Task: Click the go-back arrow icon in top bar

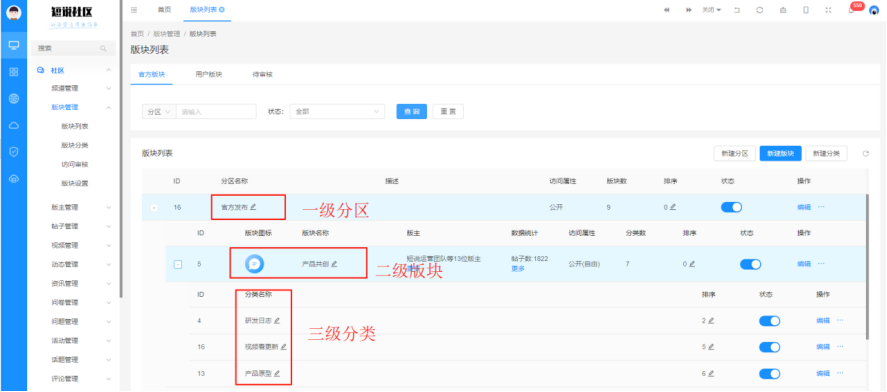Action: click(737, 10)
